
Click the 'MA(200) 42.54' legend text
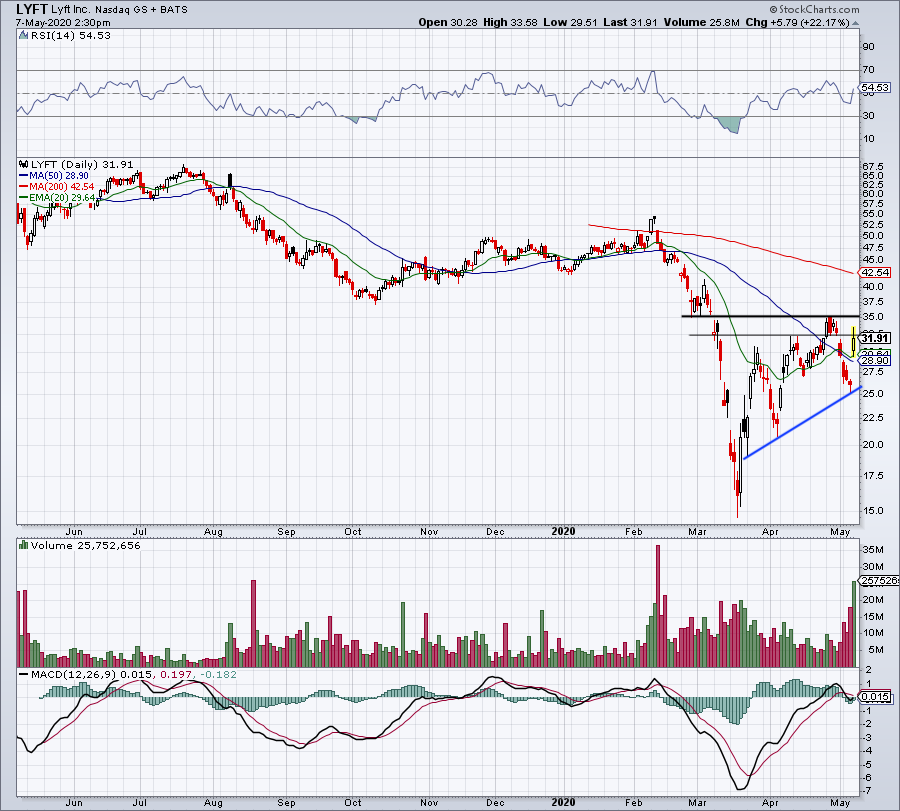[61, 187]
